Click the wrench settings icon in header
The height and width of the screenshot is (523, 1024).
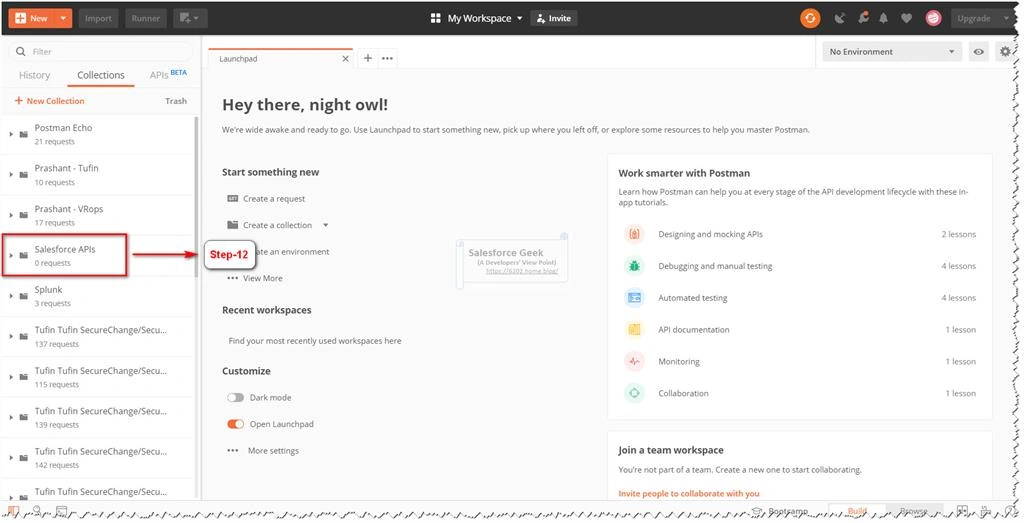(863, 18)
